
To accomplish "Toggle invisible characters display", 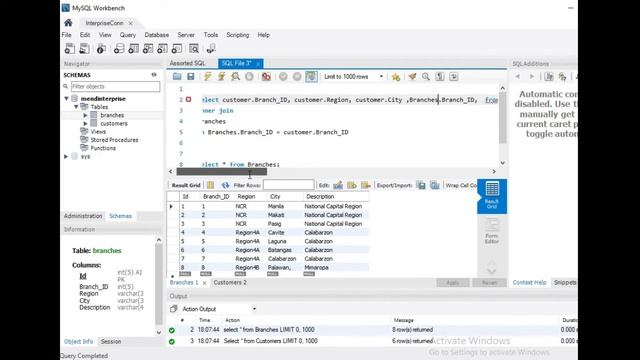I will 440,76.
